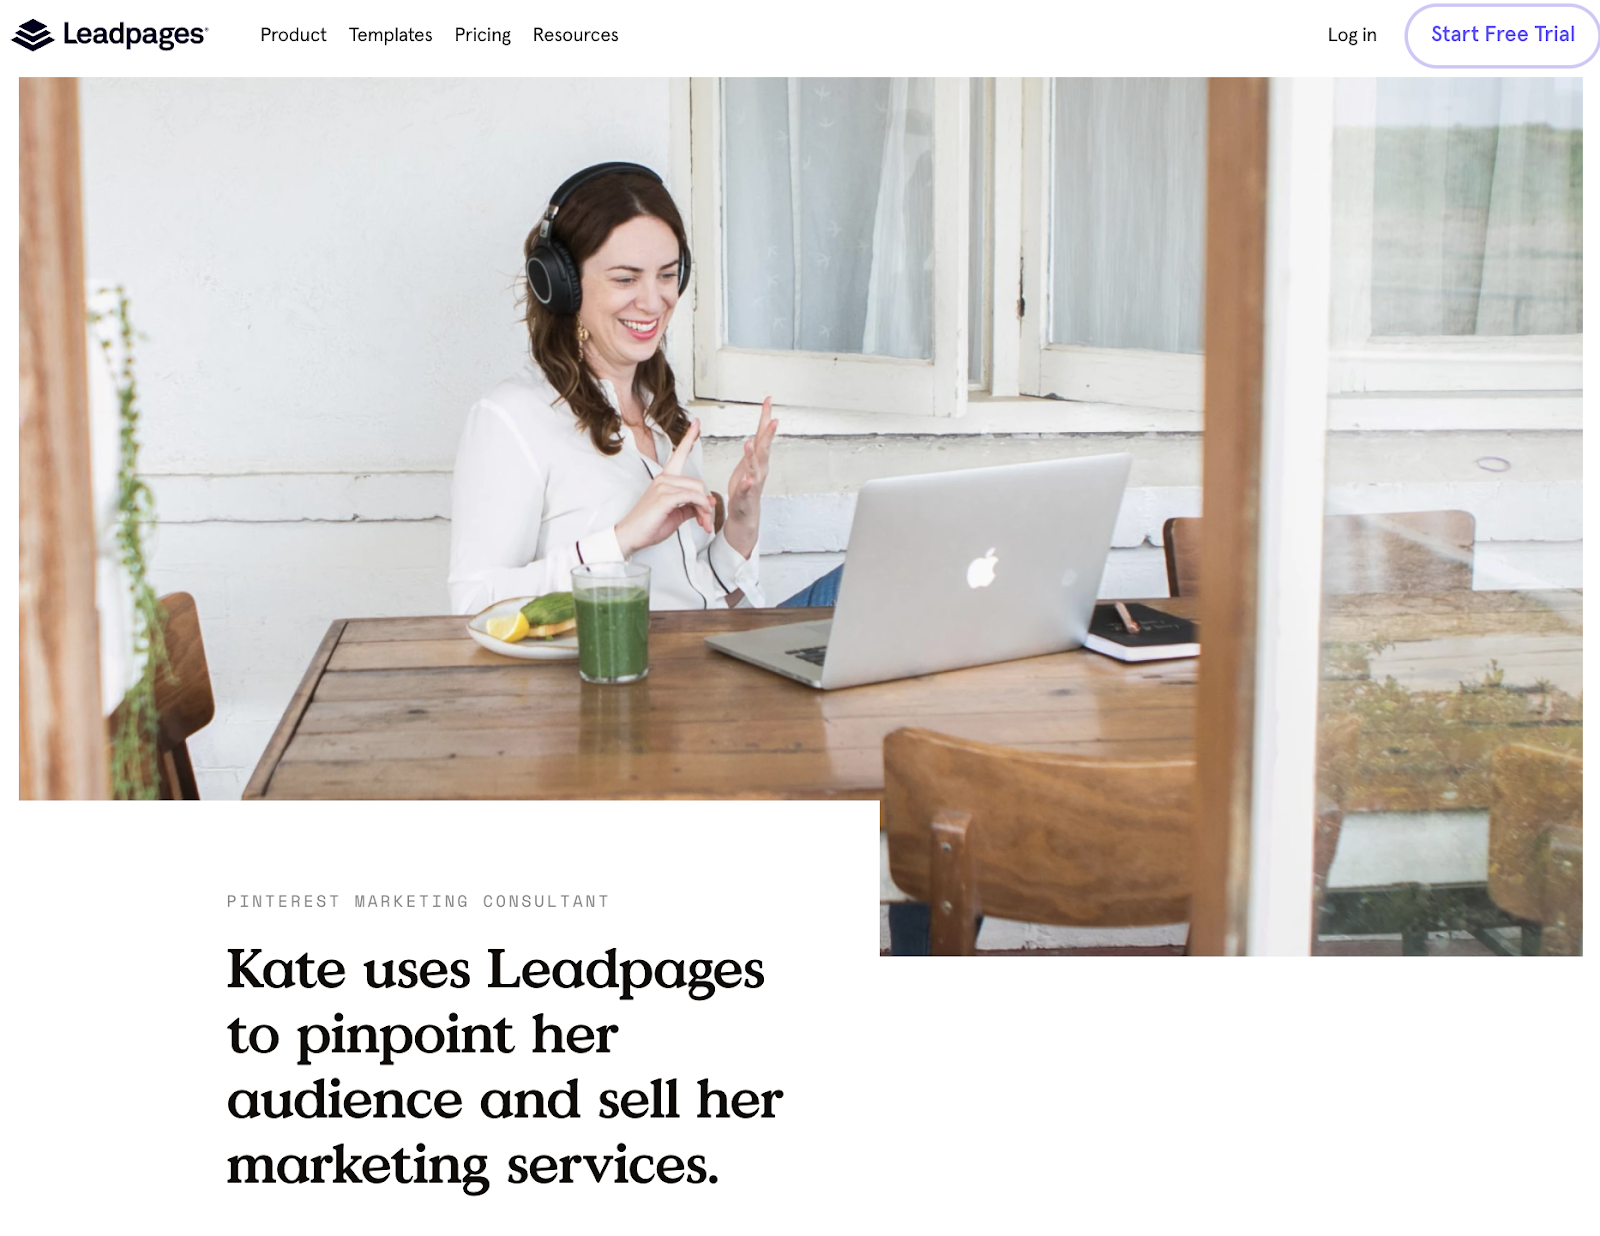This screenshot has width=1600, height=1236.
Task: Click the green smoothie glass
Action: [x=611, y=623]
